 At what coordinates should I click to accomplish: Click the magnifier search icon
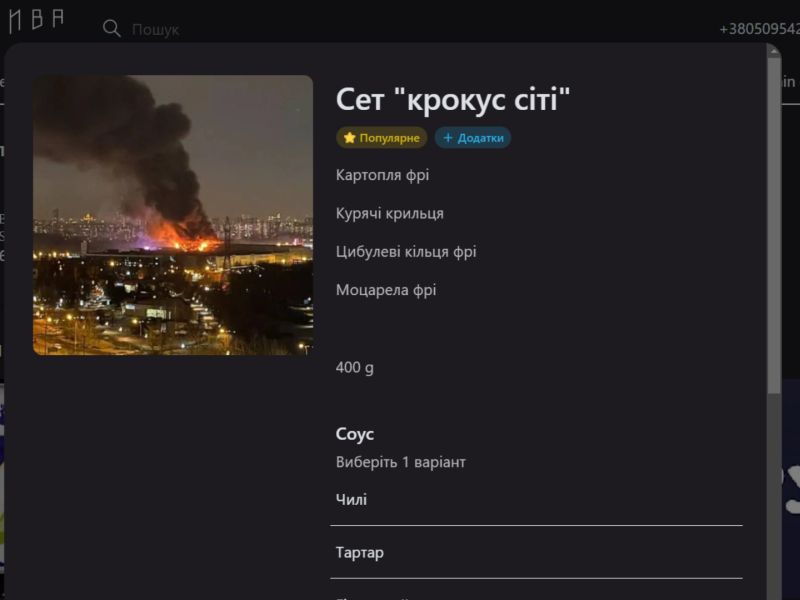pos(111,29)
